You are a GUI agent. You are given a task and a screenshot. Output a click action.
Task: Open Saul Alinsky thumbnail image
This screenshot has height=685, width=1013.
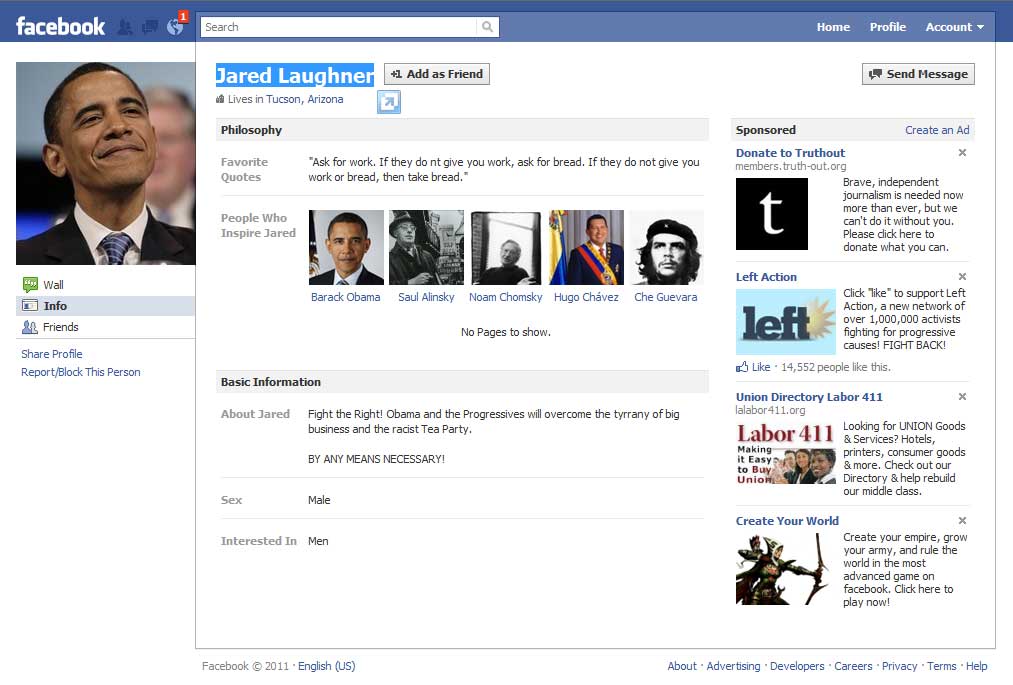(426, 248)
